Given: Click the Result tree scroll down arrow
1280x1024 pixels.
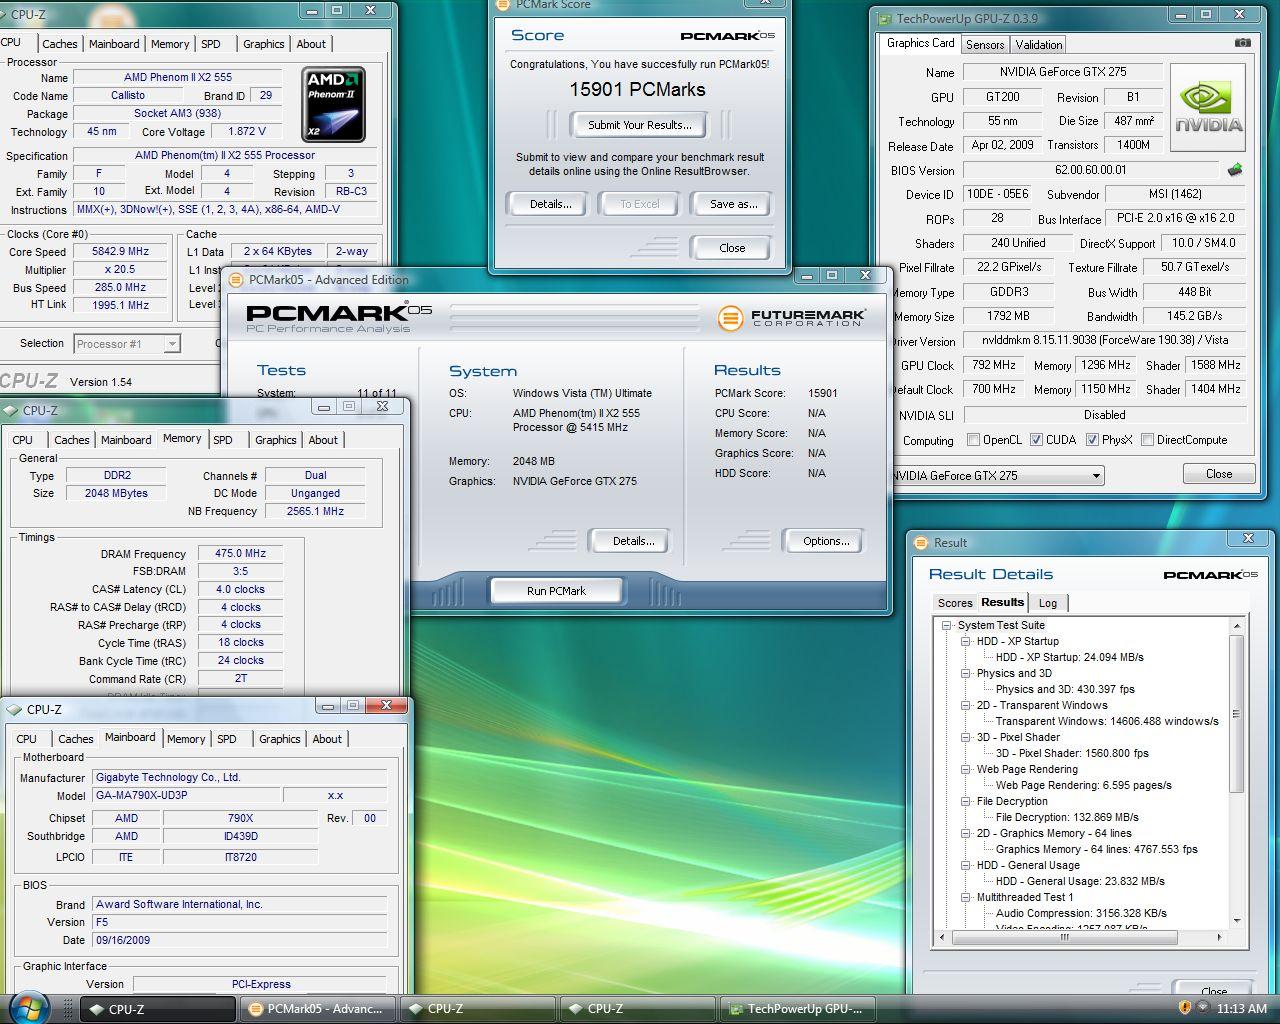Looking at the screenshot, I should (1237, 921).
